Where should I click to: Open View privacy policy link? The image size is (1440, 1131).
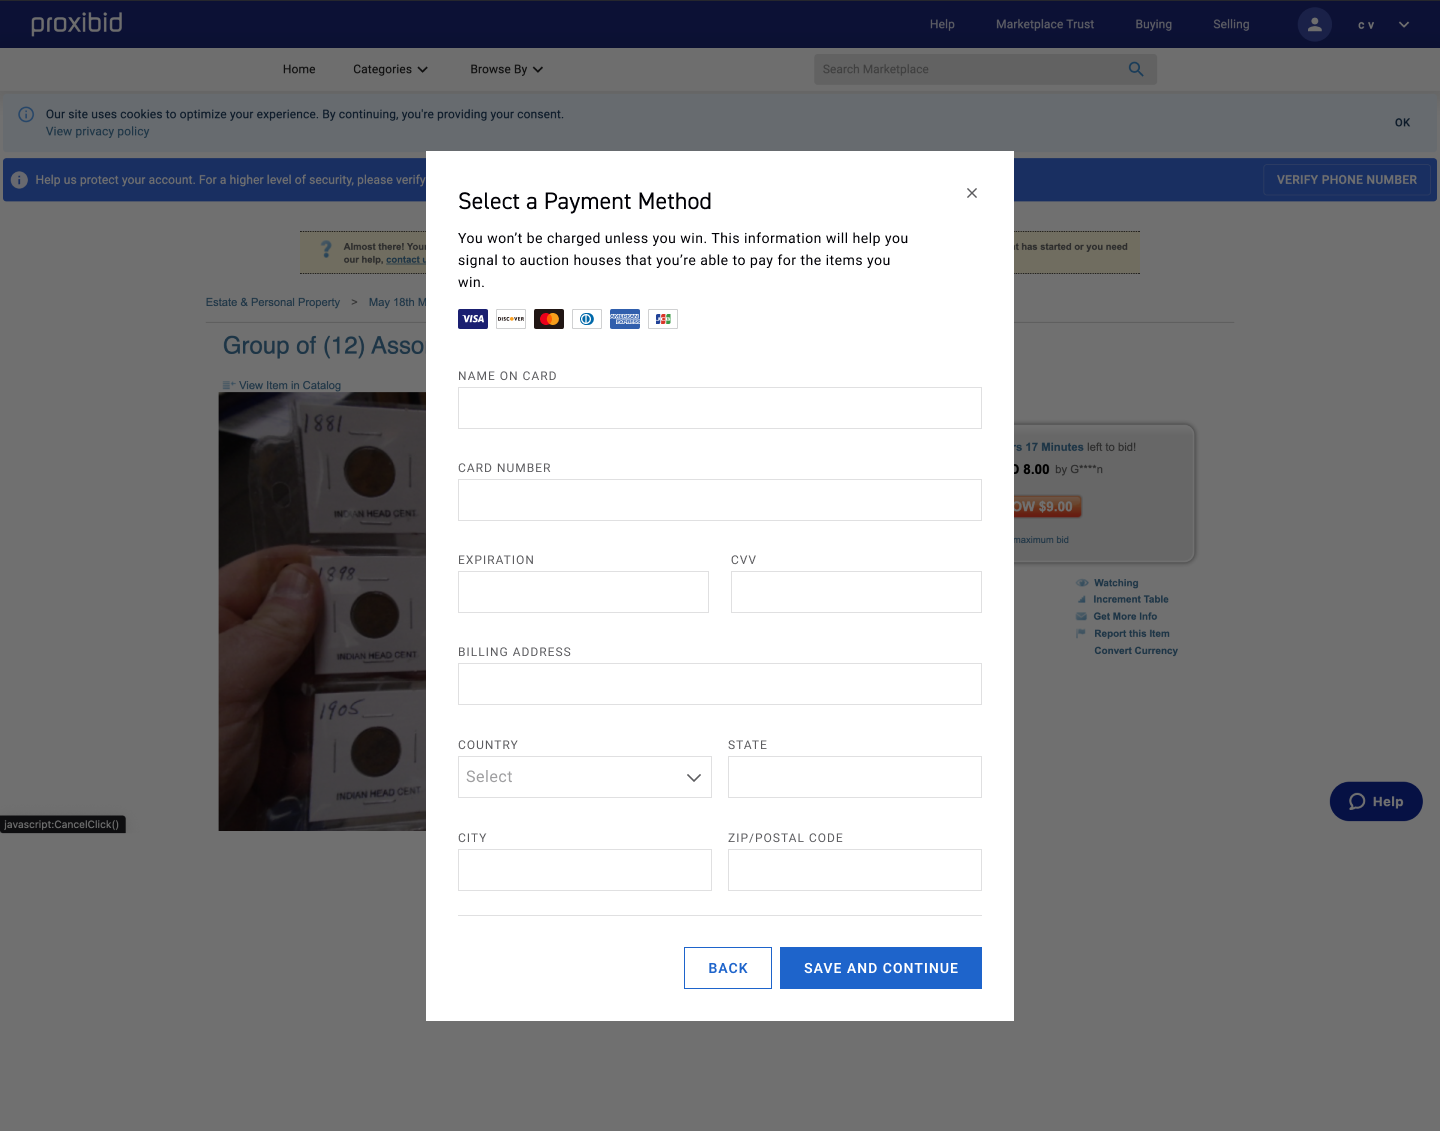tap(97, 131)
